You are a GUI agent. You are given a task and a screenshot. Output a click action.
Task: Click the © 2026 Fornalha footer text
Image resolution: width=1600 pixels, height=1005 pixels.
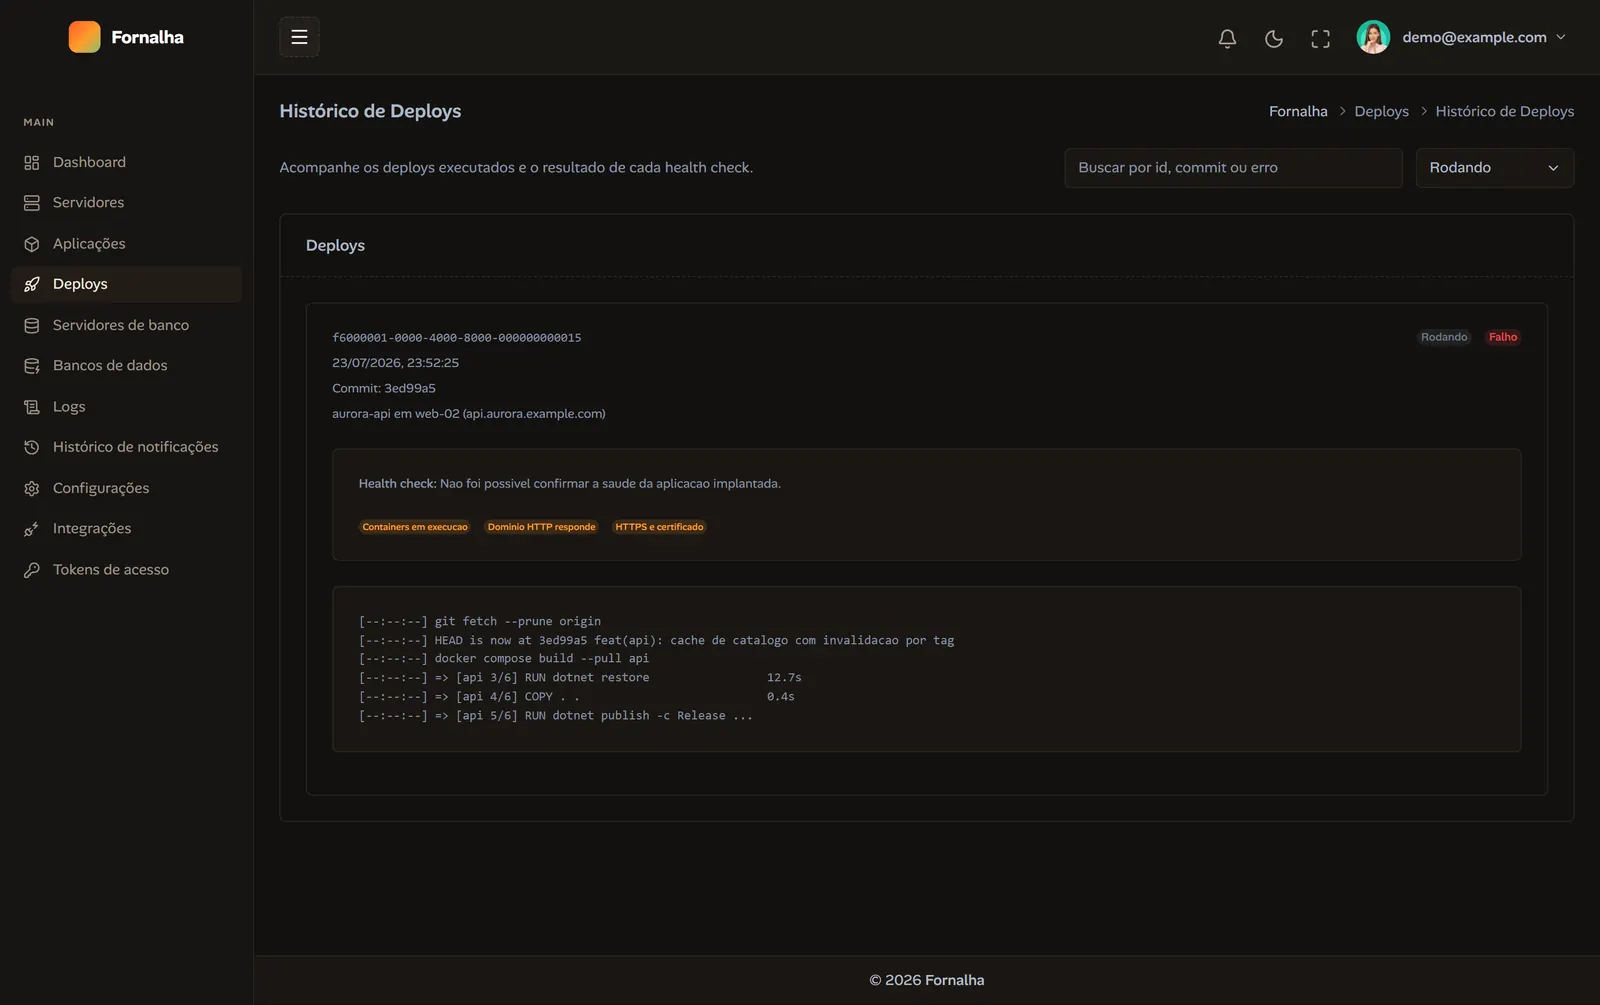(926, 980)
